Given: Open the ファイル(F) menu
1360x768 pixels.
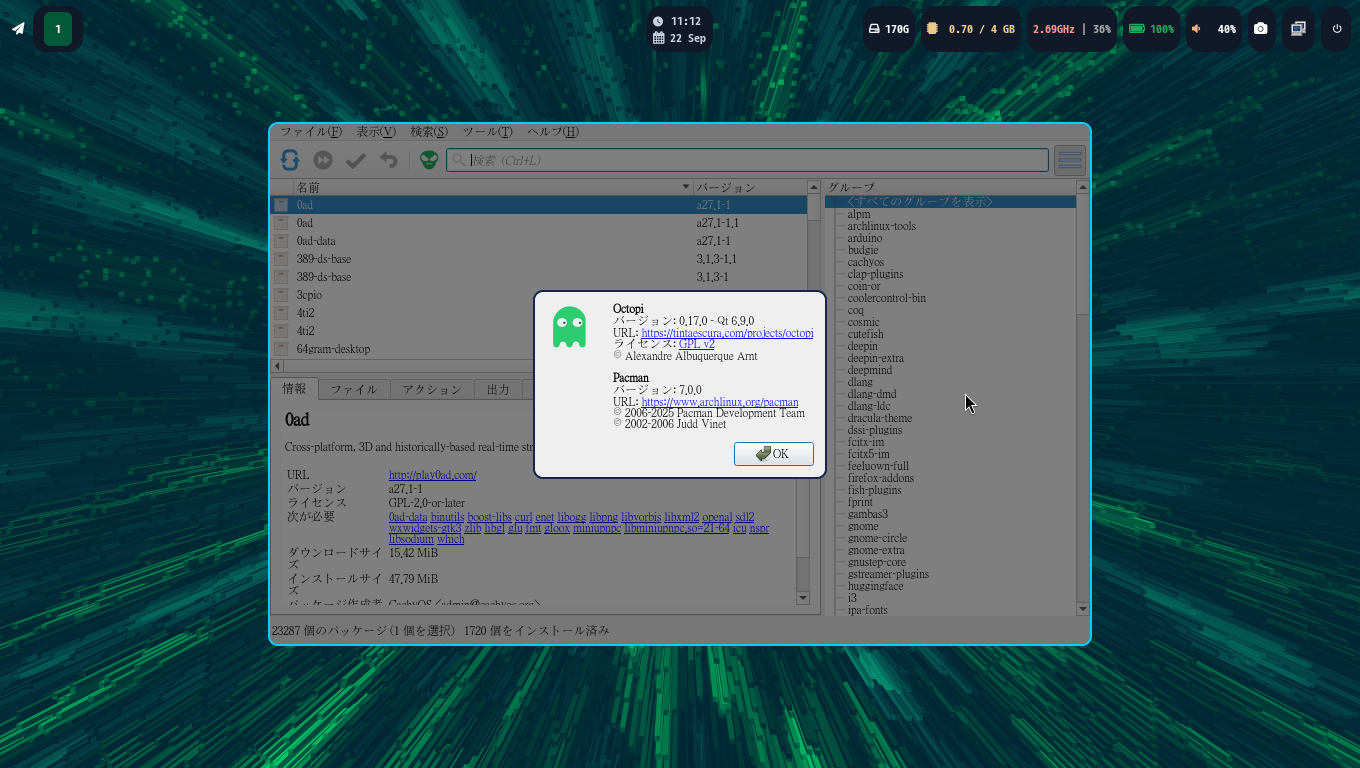Looking at the screenshot, I should [310, 132].
